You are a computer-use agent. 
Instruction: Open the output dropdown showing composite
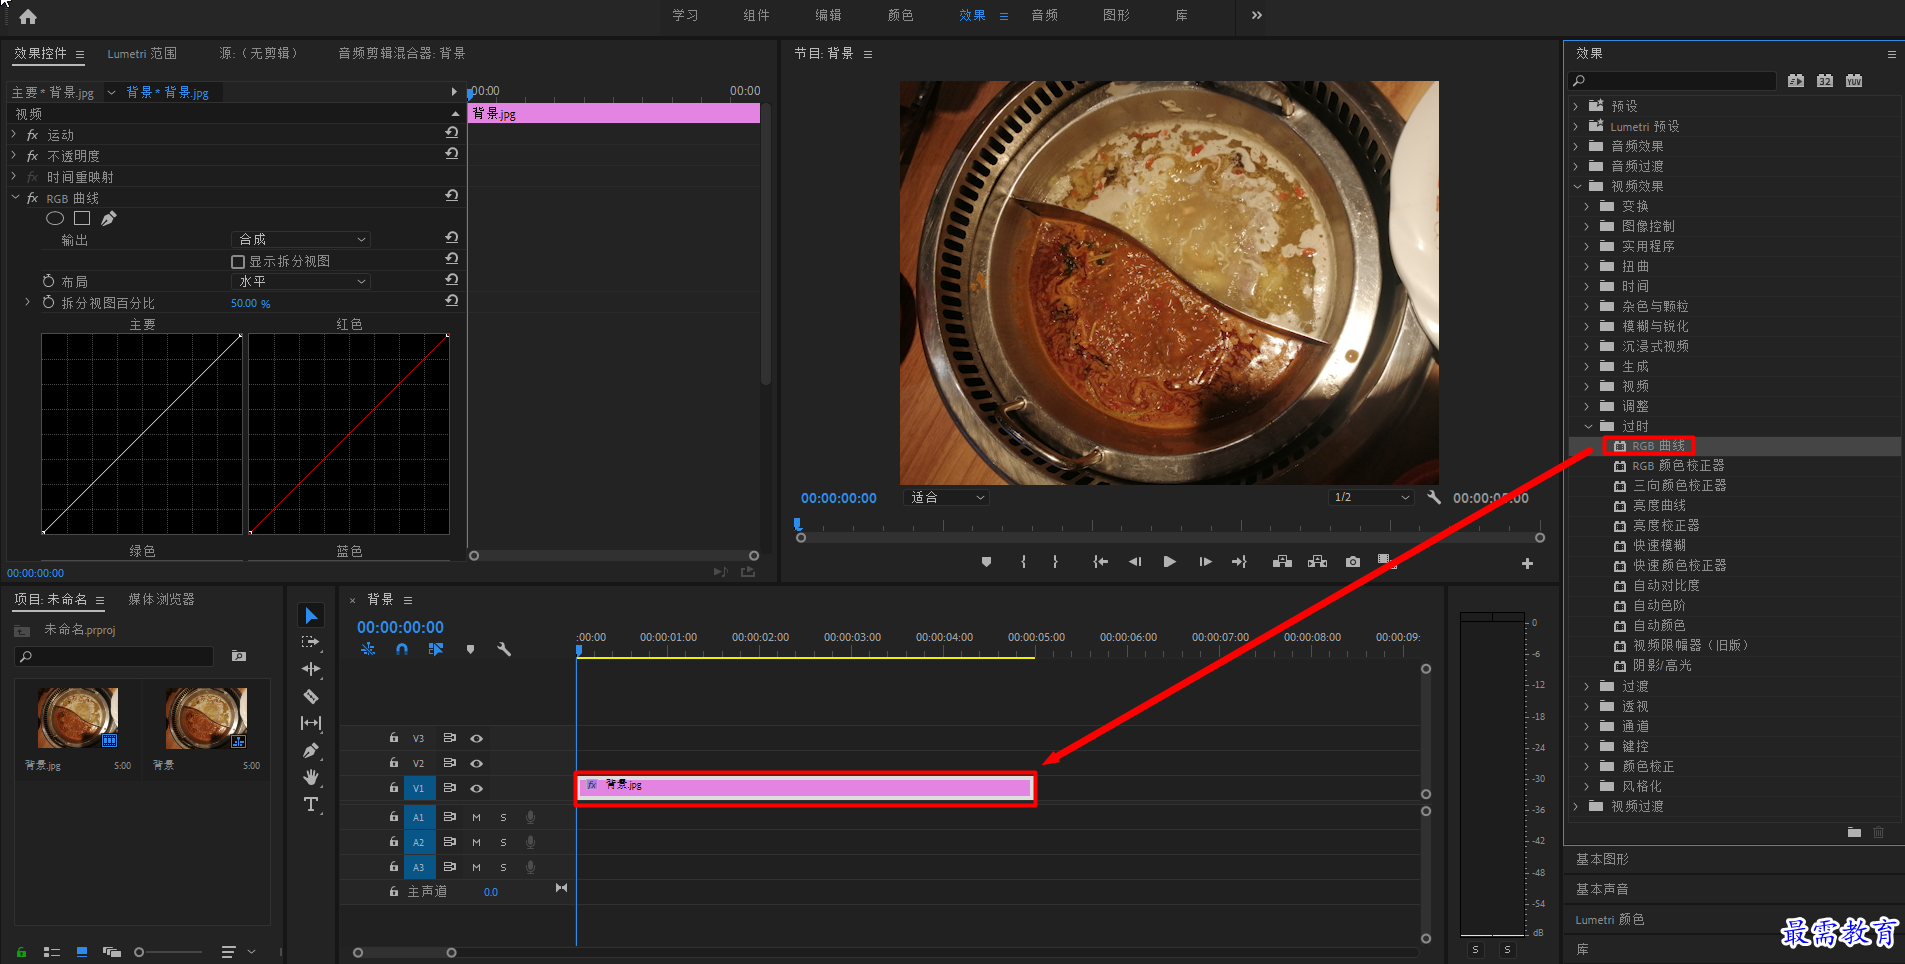301,239
